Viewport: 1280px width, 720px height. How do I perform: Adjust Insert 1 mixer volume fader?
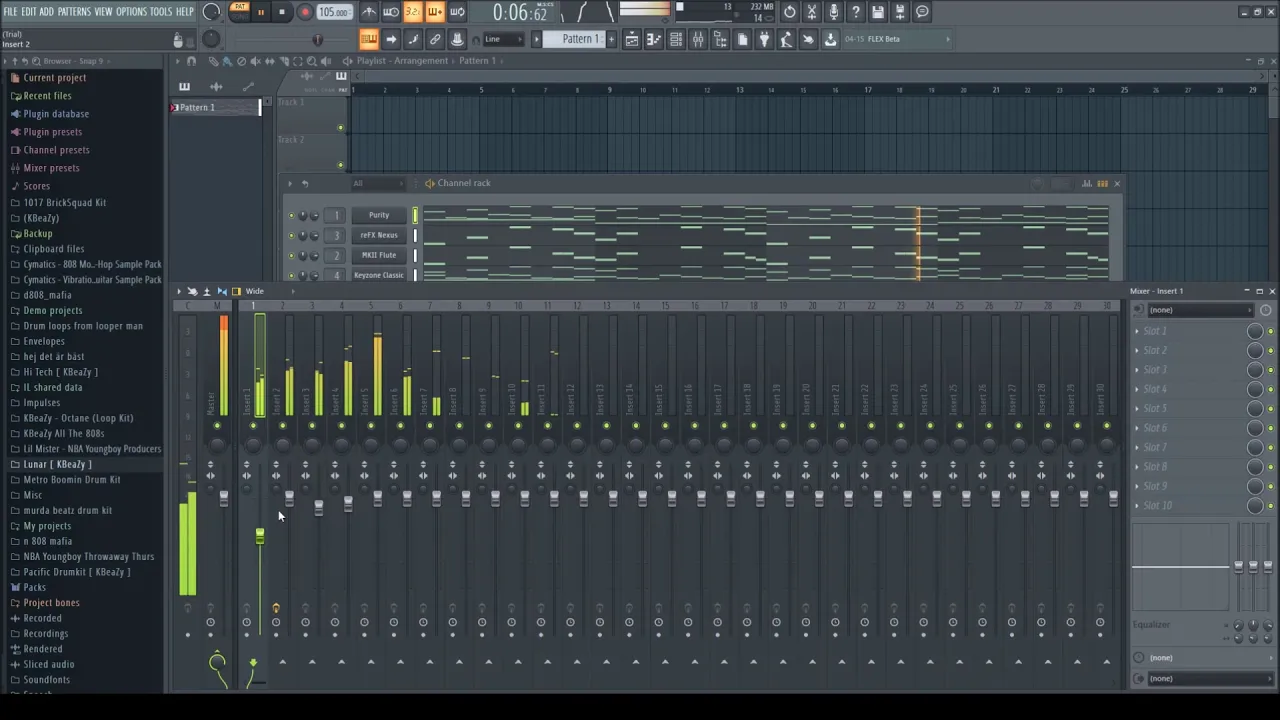pyautogui.click(x=259, y=538)
